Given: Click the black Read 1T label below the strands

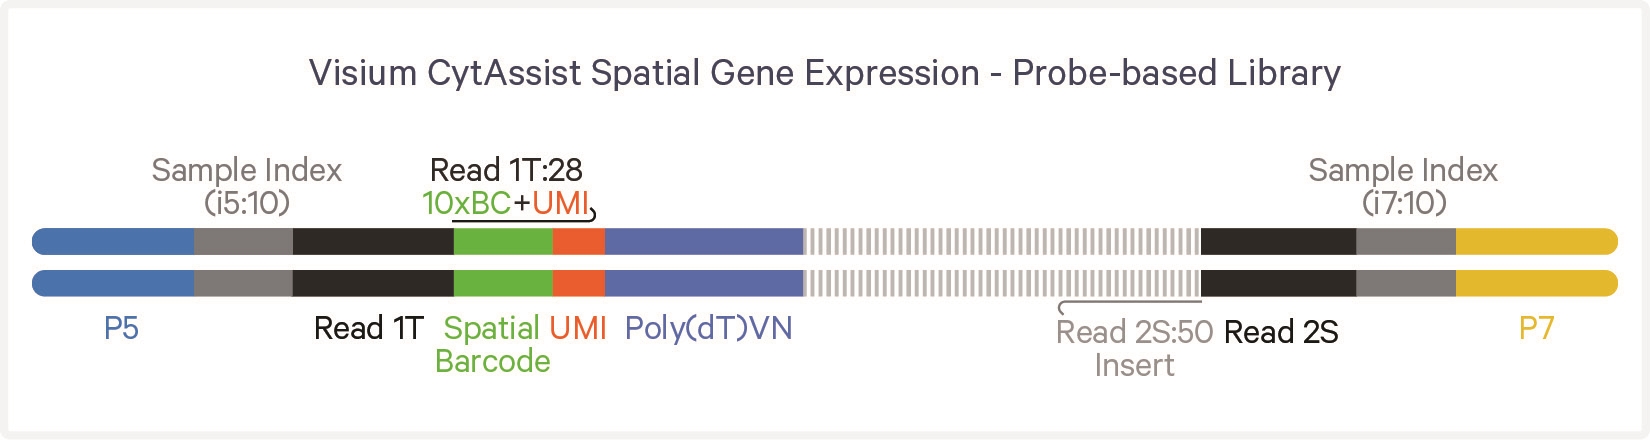Looking at the screenshot, I should pos(368,328).
